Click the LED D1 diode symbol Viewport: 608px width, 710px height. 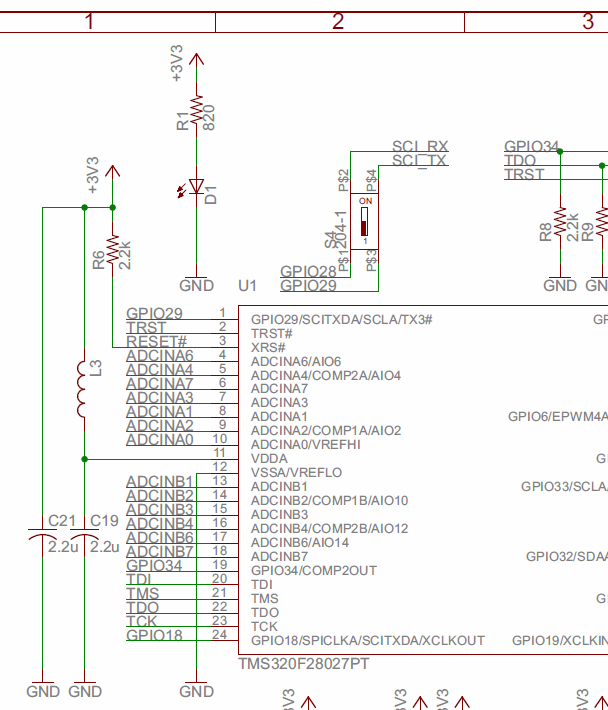(196, 186)
